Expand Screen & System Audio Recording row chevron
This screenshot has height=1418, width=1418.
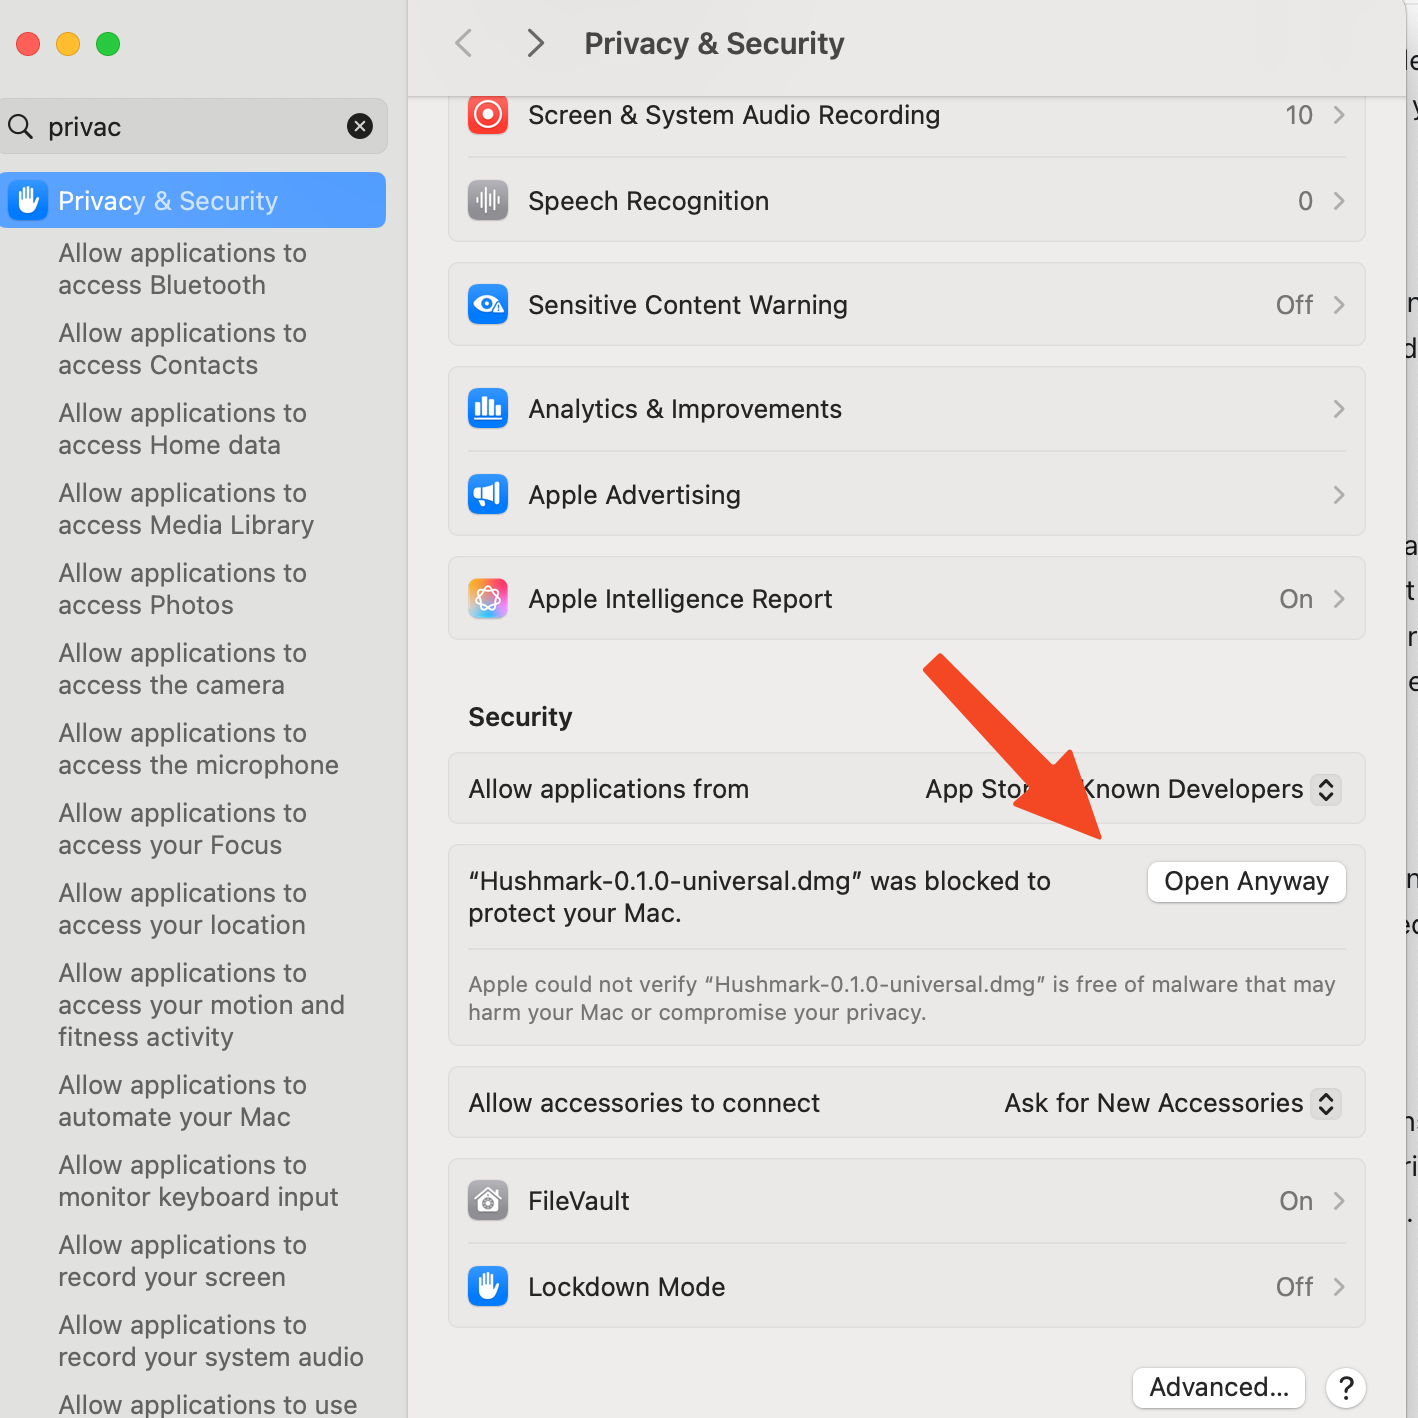pos(1339,115)
